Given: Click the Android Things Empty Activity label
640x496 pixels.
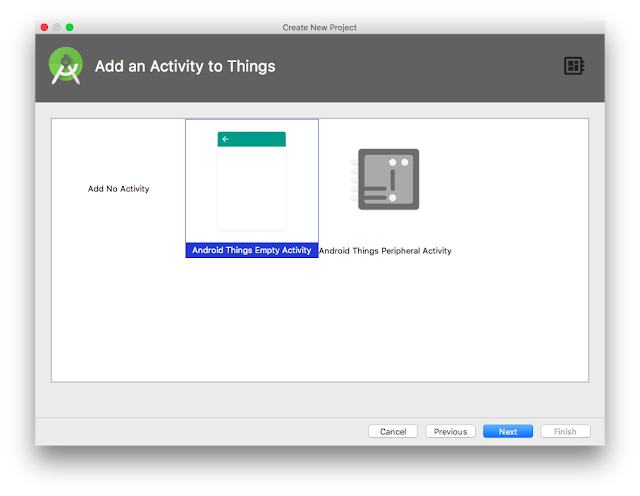Looking at the screenshot, I should pos(252,250).
